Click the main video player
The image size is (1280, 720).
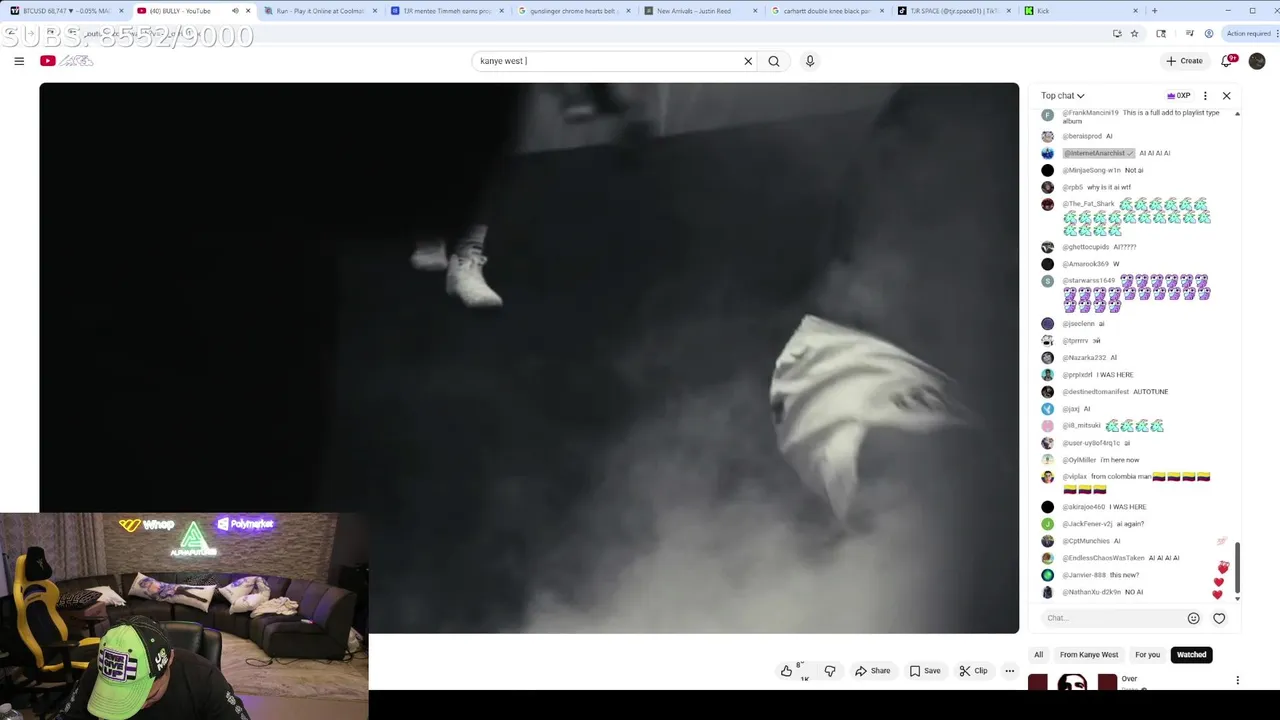click(529, 358)
